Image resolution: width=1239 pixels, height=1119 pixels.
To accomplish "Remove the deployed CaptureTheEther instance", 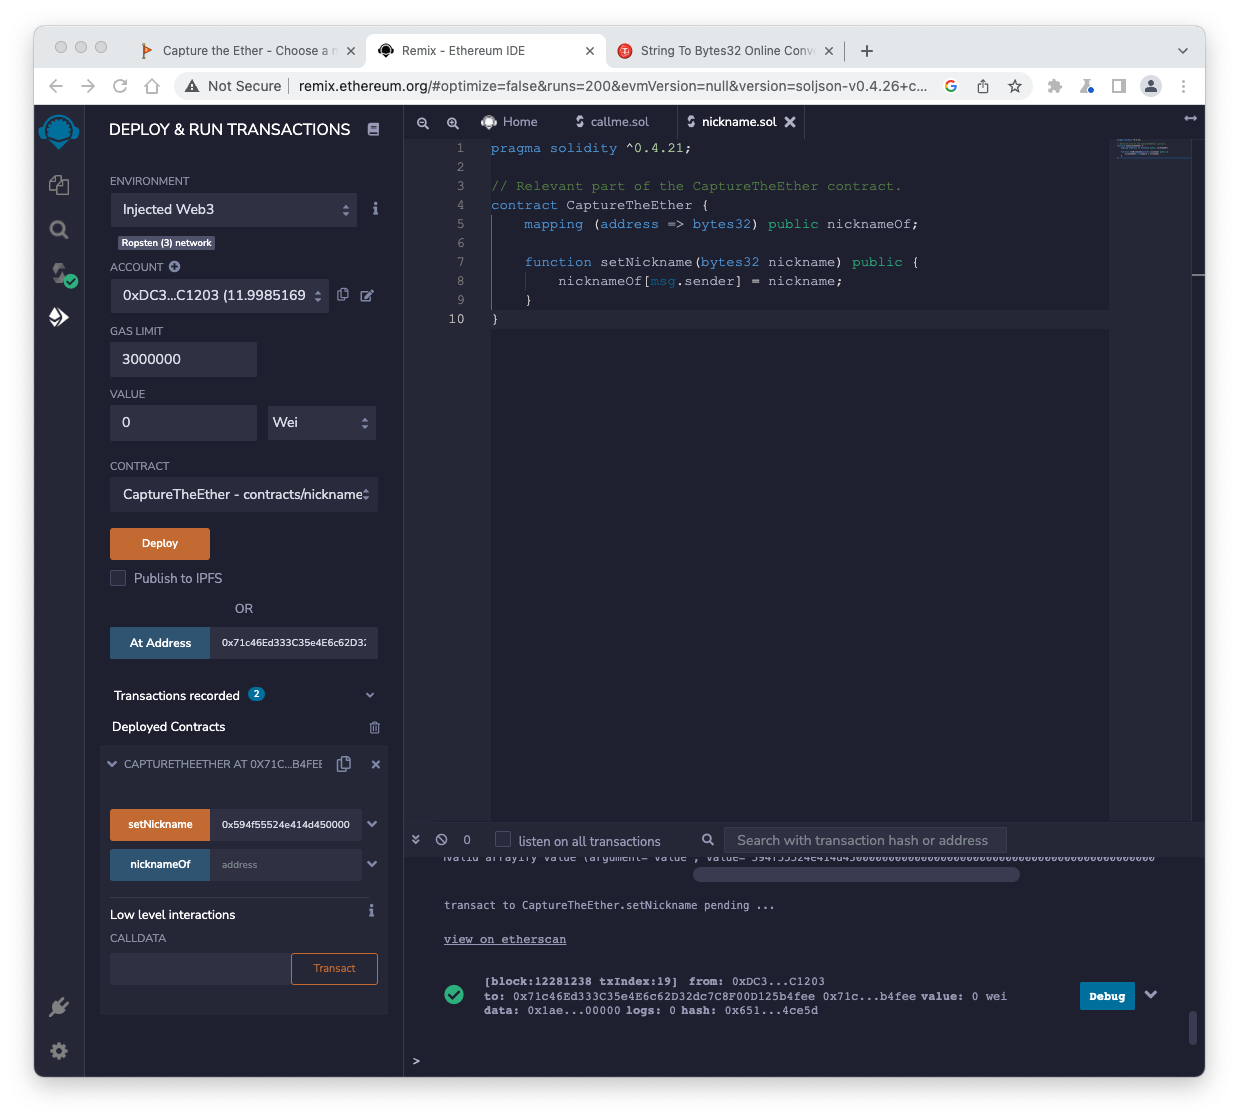I will [376, 764].
